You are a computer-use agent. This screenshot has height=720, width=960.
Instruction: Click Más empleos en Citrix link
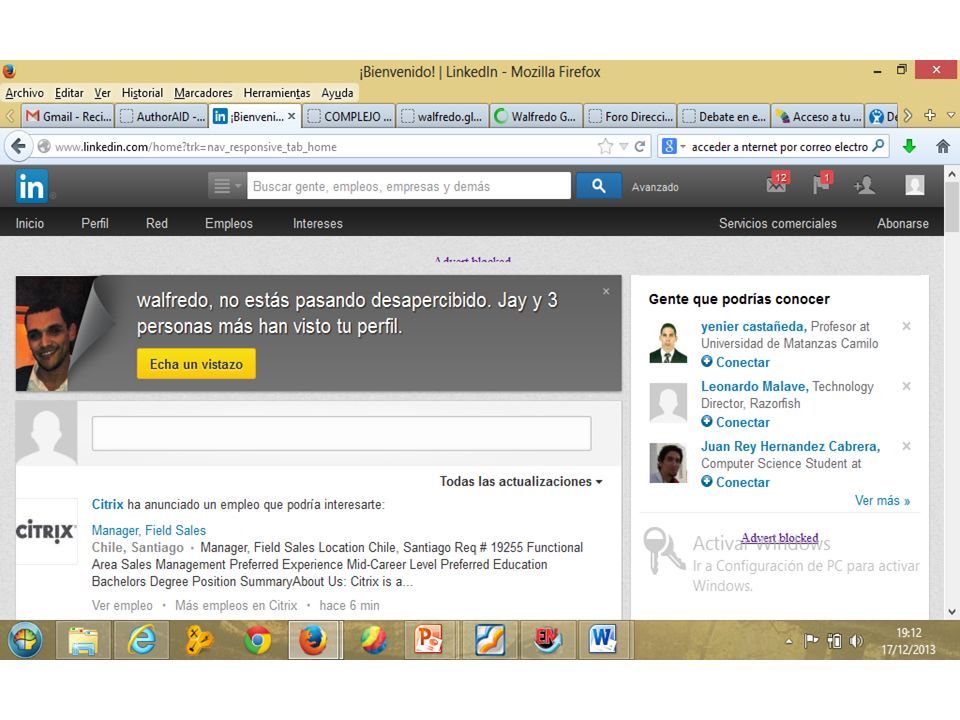click(x=236, y=606)
